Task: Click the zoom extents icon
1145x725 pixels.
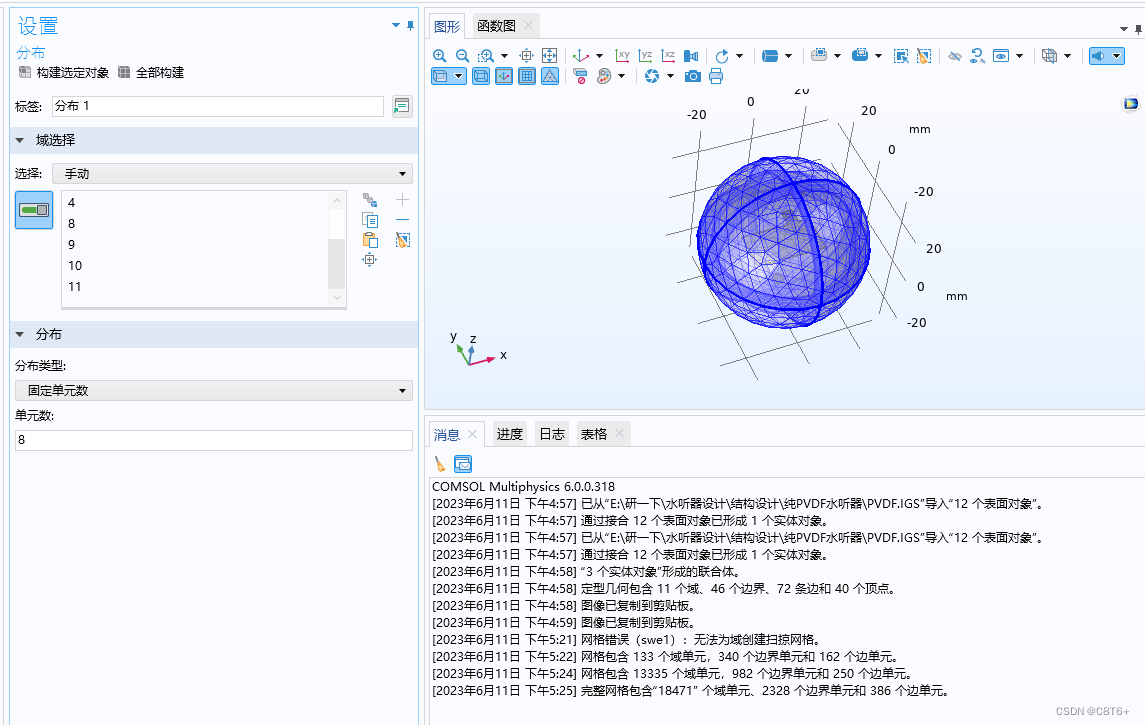Action: click(x=549, y=55)
